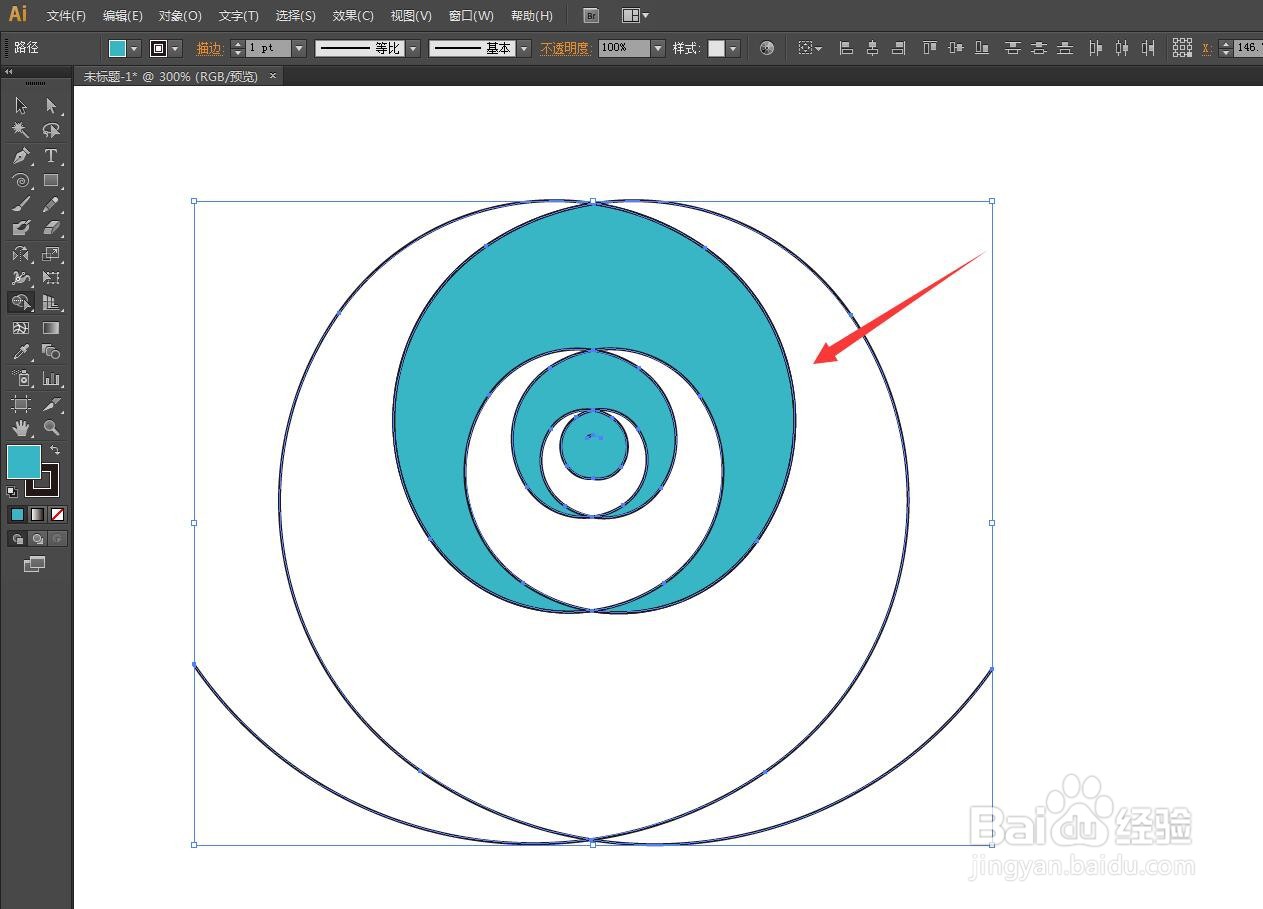Click the 不透明度 opacity panel link
This screenshot has width=1263, height=909.
tap(566, 48)
